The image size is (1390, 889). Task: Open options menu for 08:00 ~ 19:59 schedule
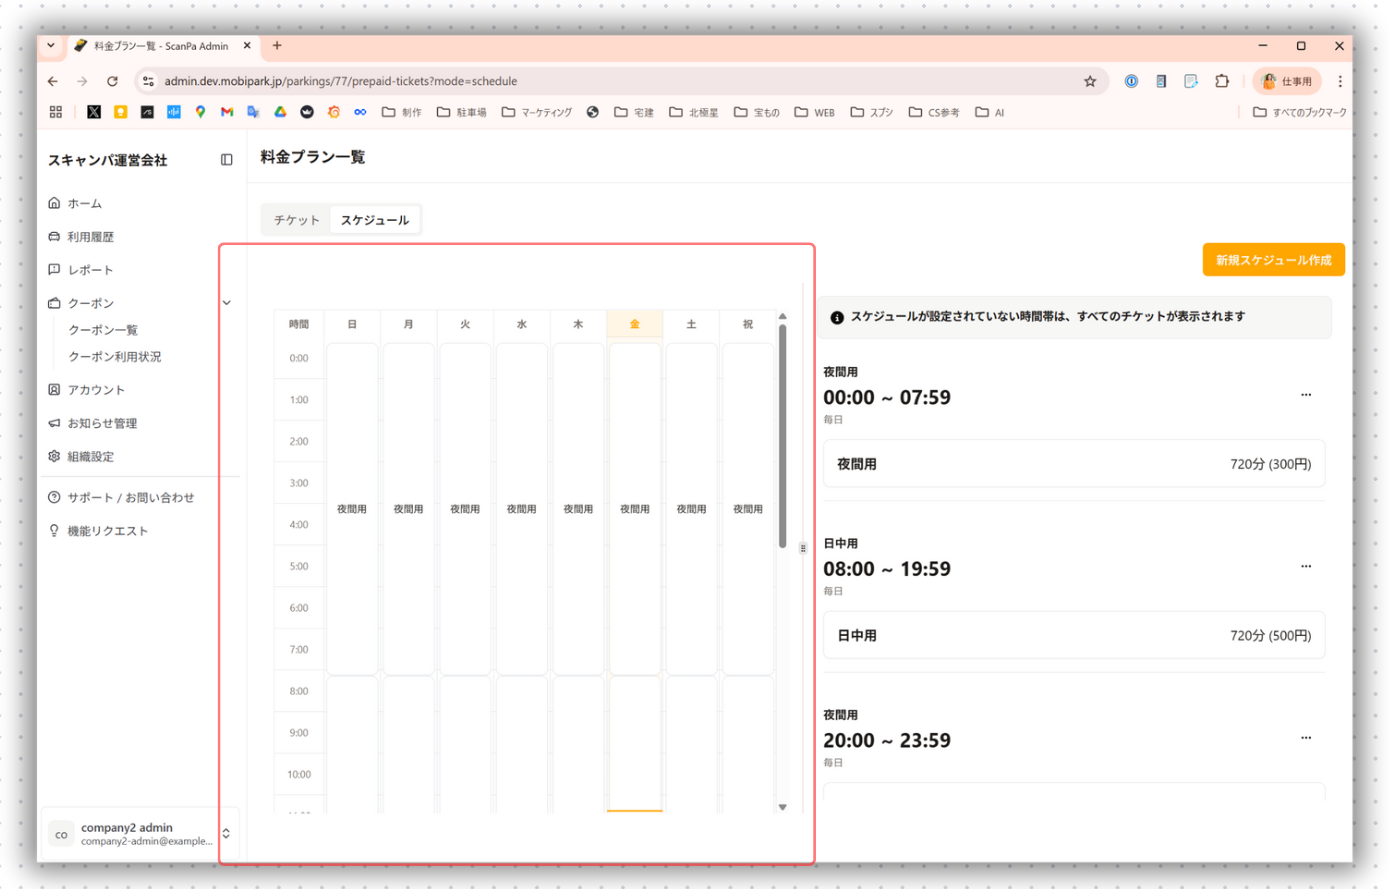(1305, 567)
